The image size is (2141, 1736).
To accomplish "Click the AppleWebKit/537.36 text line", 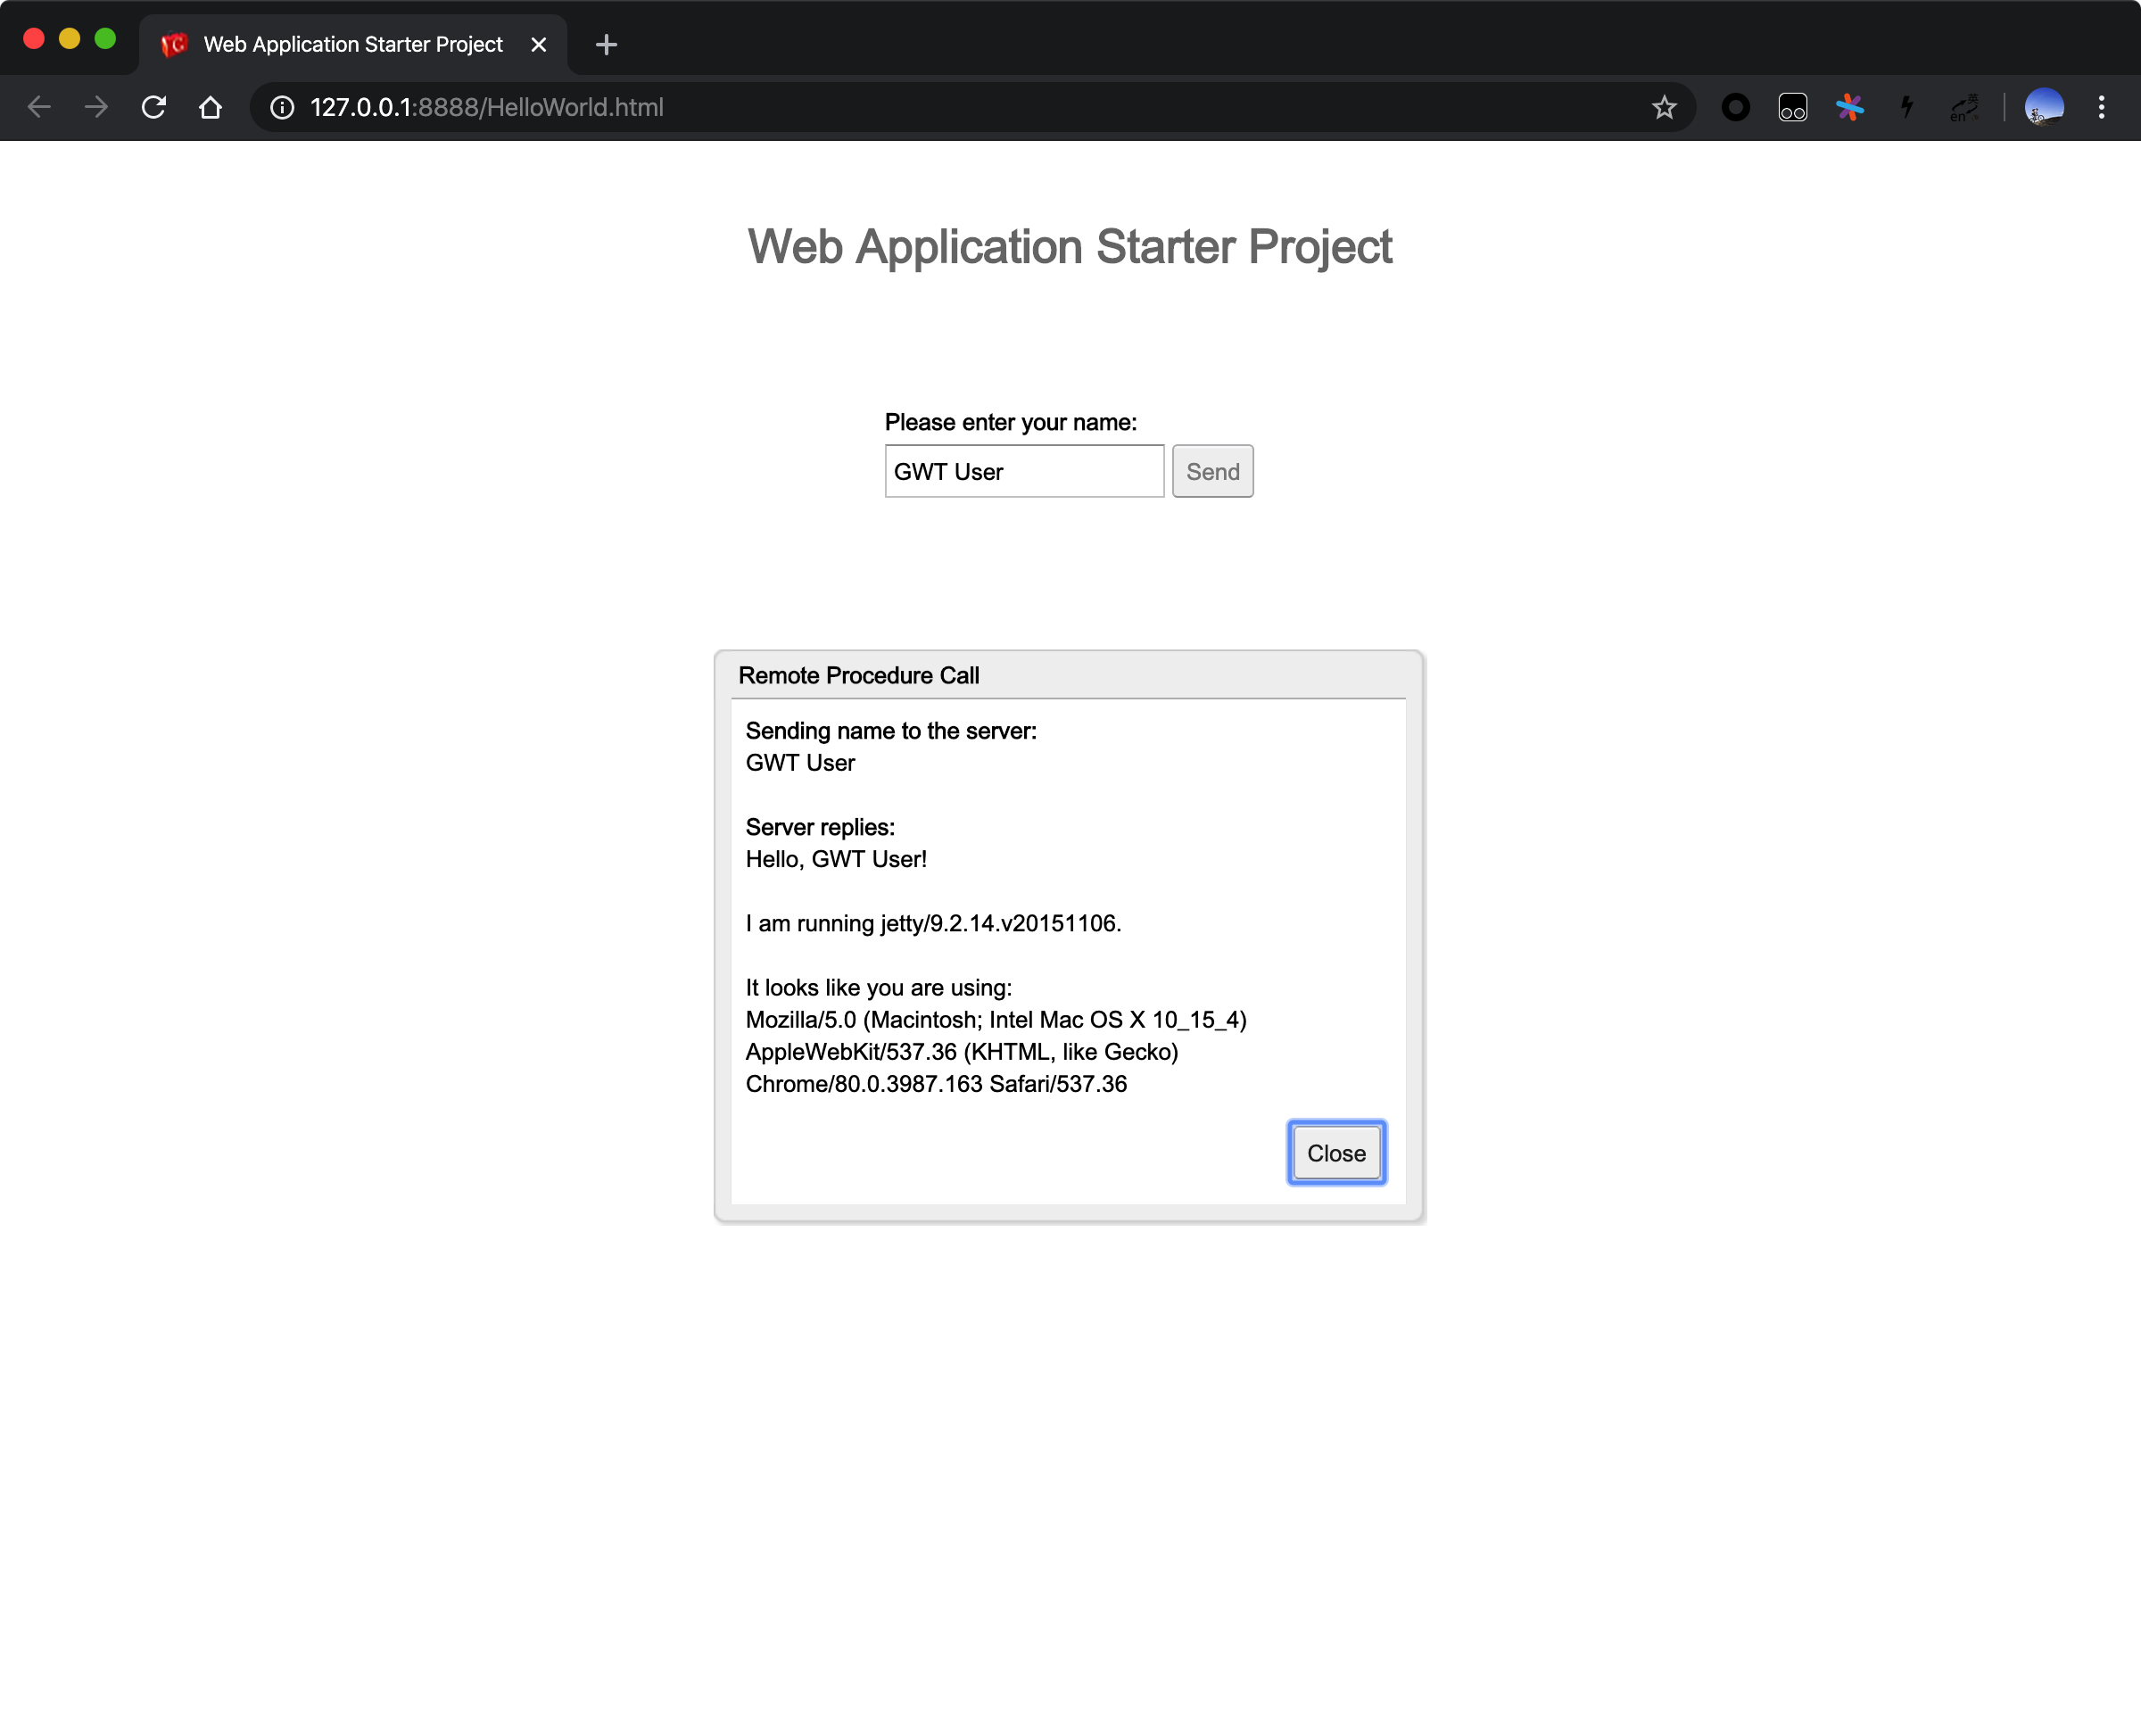I will click(962, 1052).
